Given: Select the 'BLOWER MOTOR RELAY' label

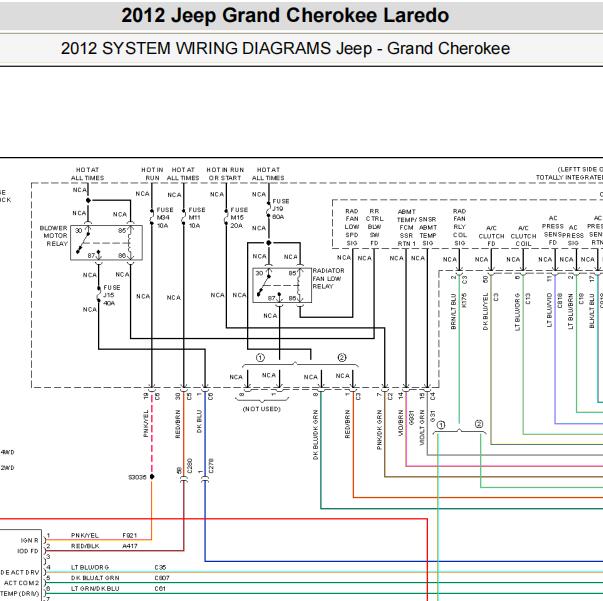Looking at the screenshot, I should (x=54, y=236).
